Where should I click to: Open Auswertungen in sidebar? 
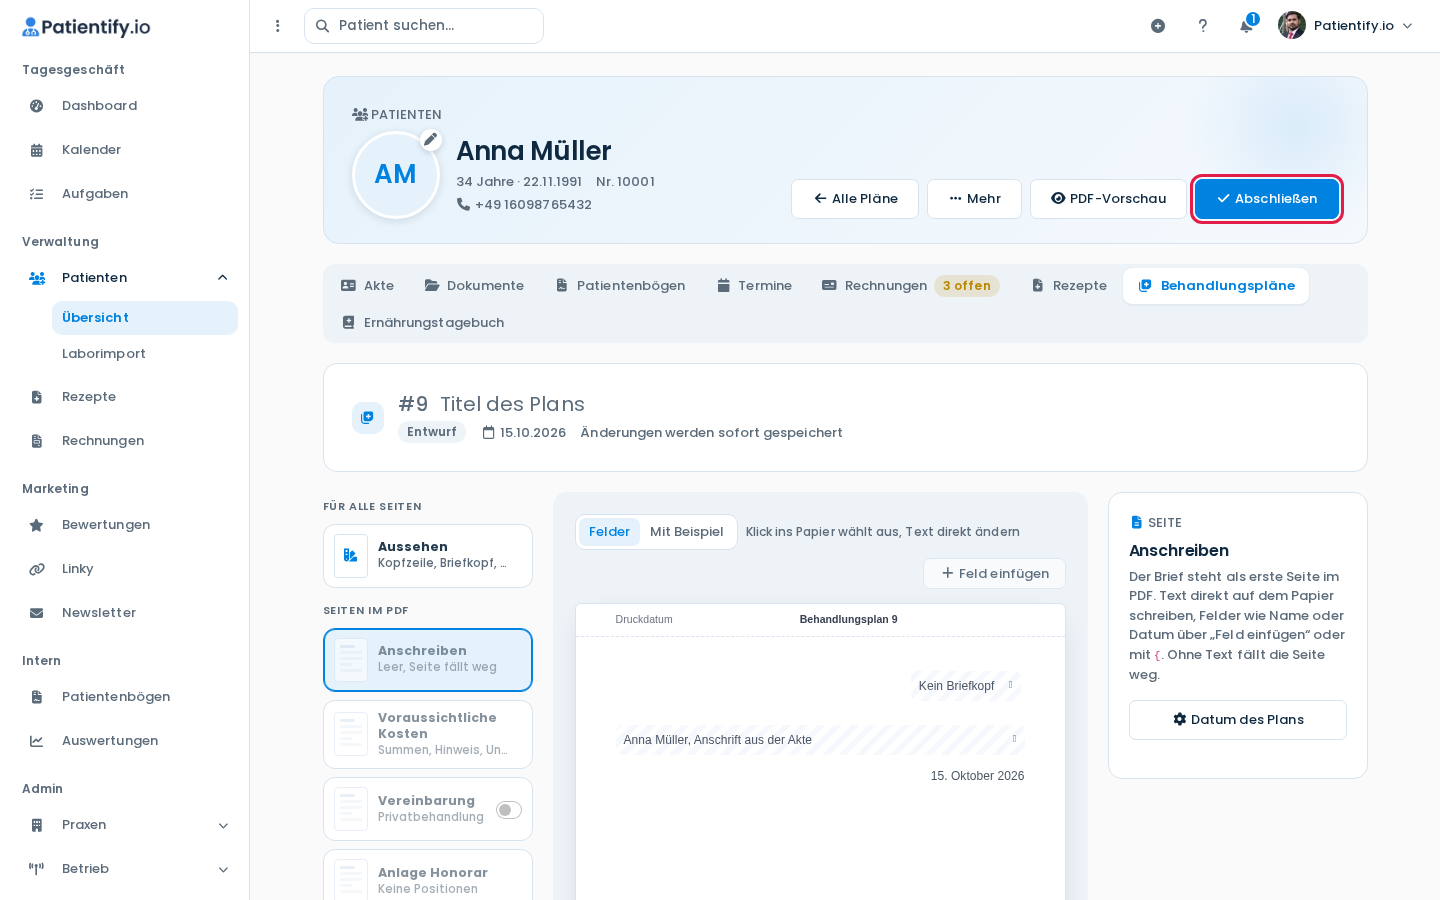(125, 741)
